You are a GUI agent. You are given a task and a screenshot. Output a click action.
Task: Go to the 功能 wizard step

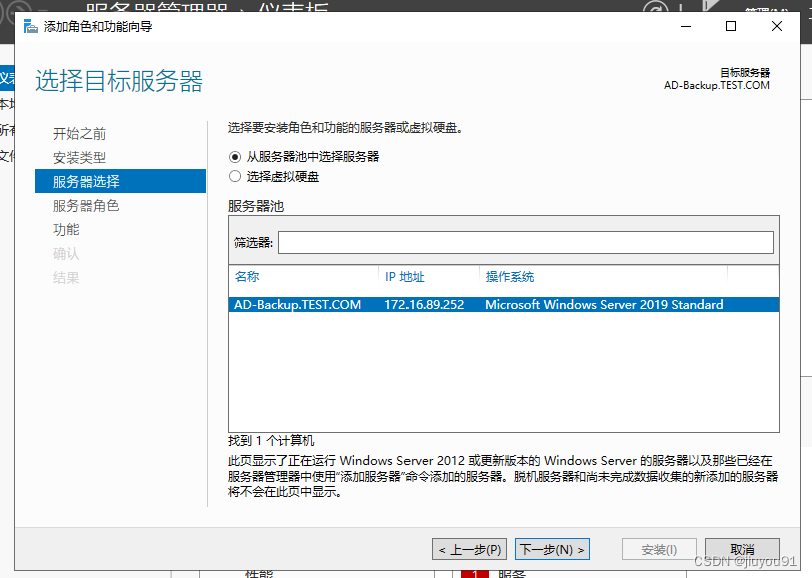(66, 229)
